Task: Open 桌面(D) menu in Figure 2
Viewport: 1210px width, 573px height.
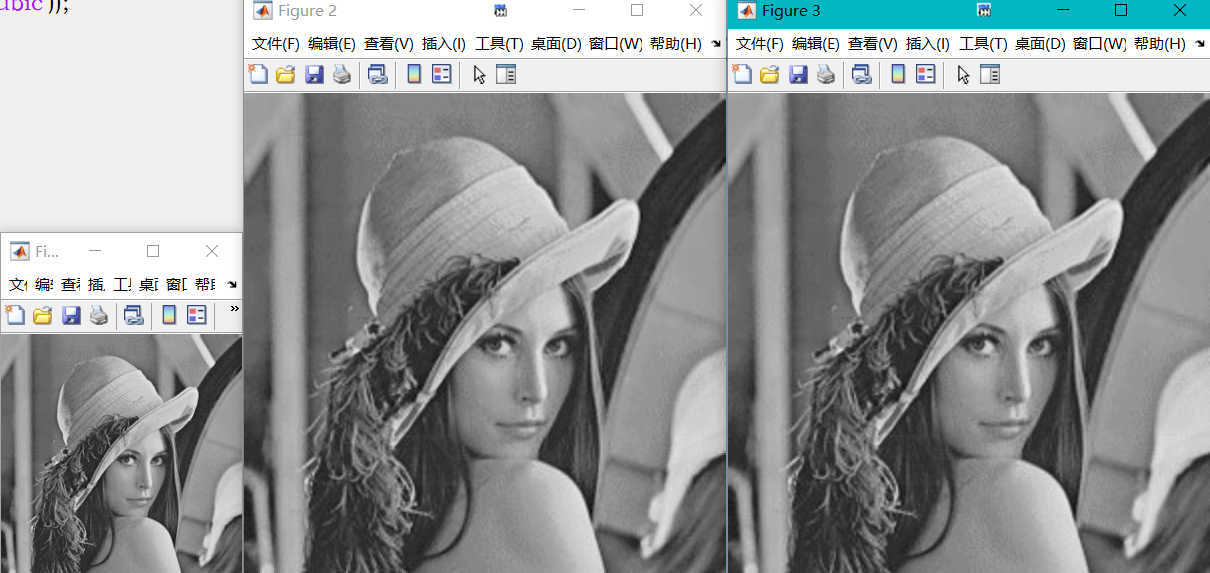Action: (x=556, y=44)
